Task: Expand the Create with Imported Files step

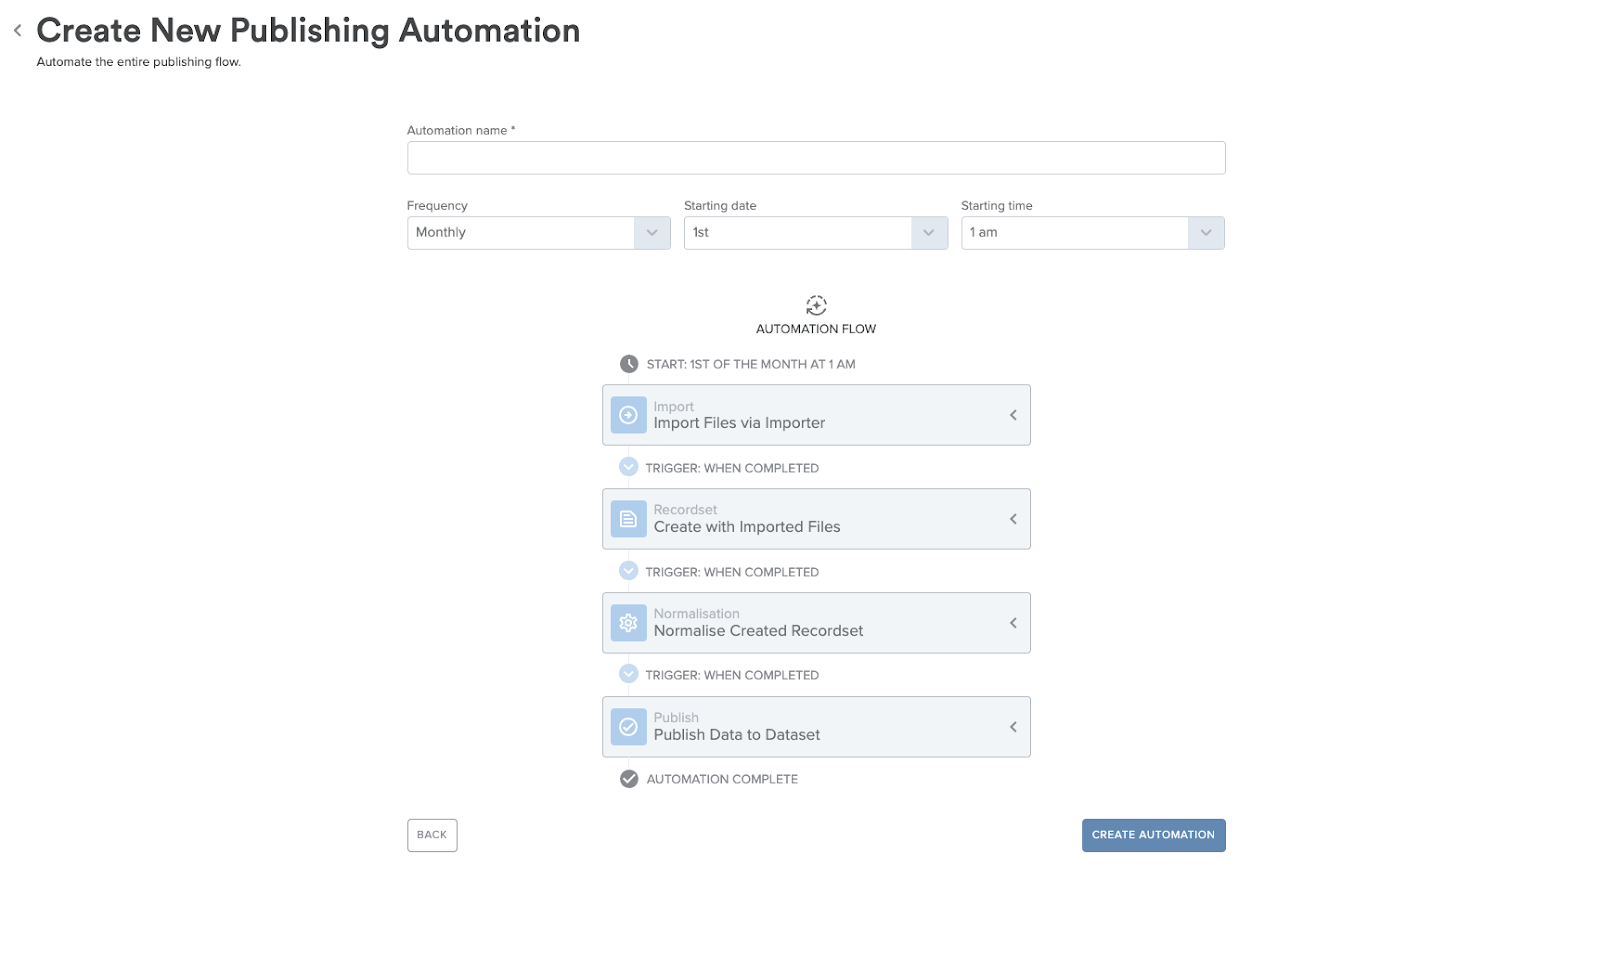Action: [1013, 518]
